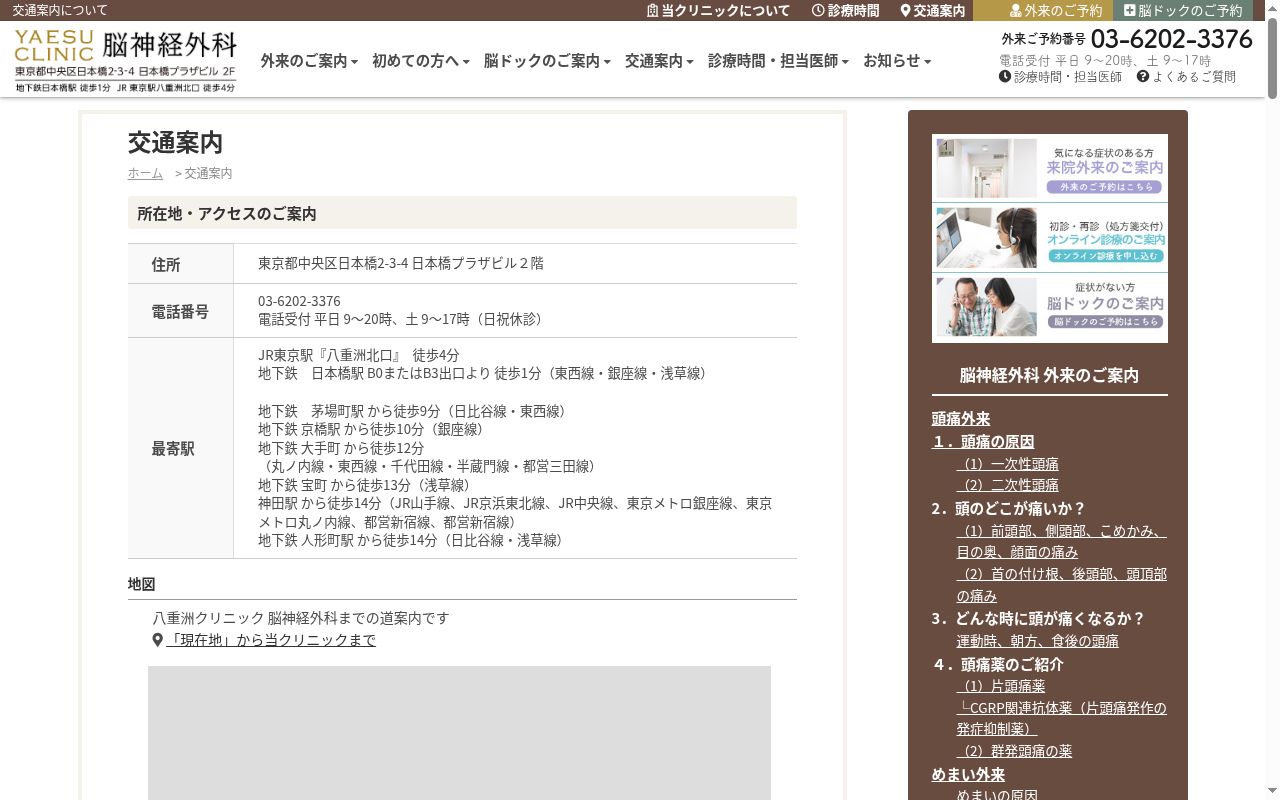Open the 来院外来のご案内 banner
The width and height of the screenshot is (1280, 800).
(1050, 169)
